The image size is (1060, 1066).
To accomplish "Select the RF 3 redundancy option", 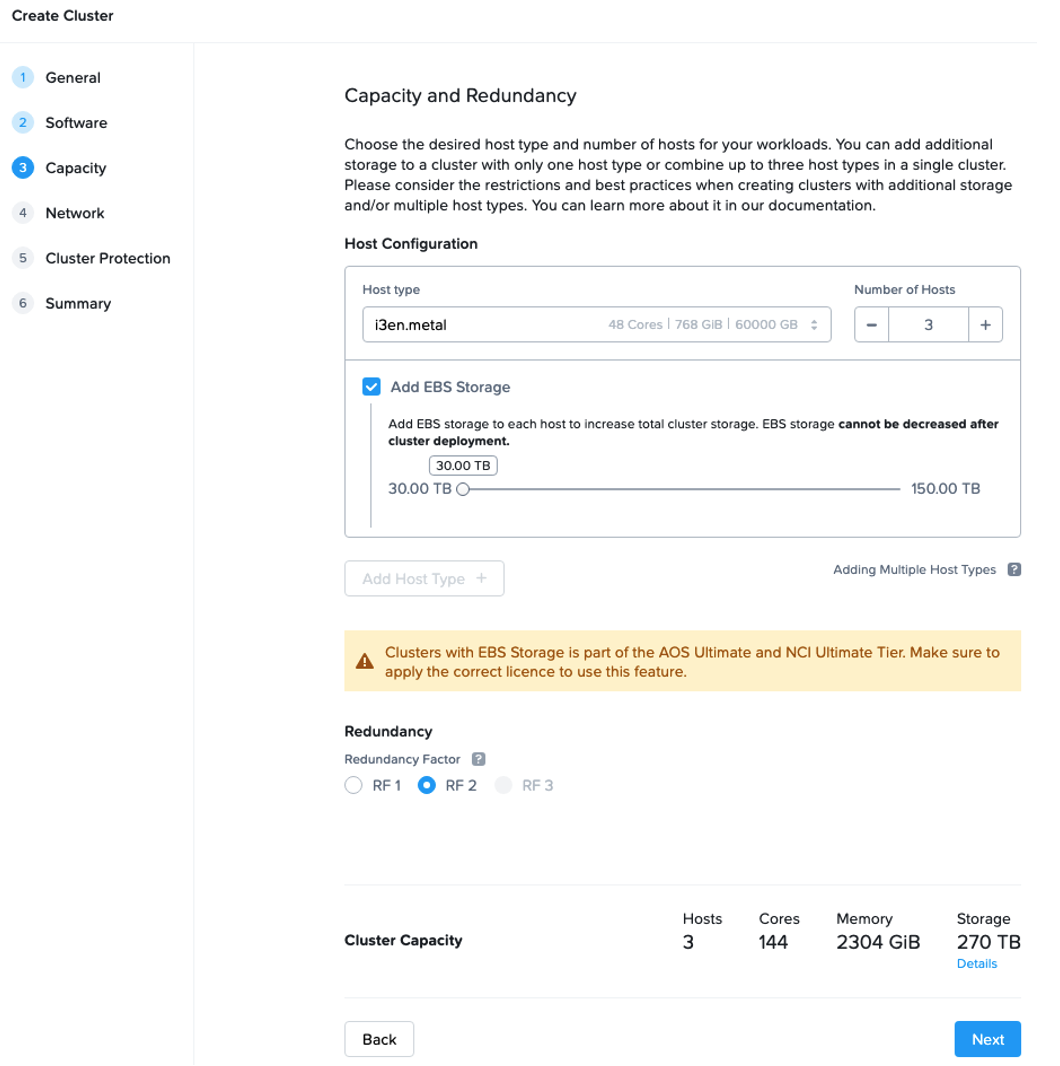I will click(503, 785).
